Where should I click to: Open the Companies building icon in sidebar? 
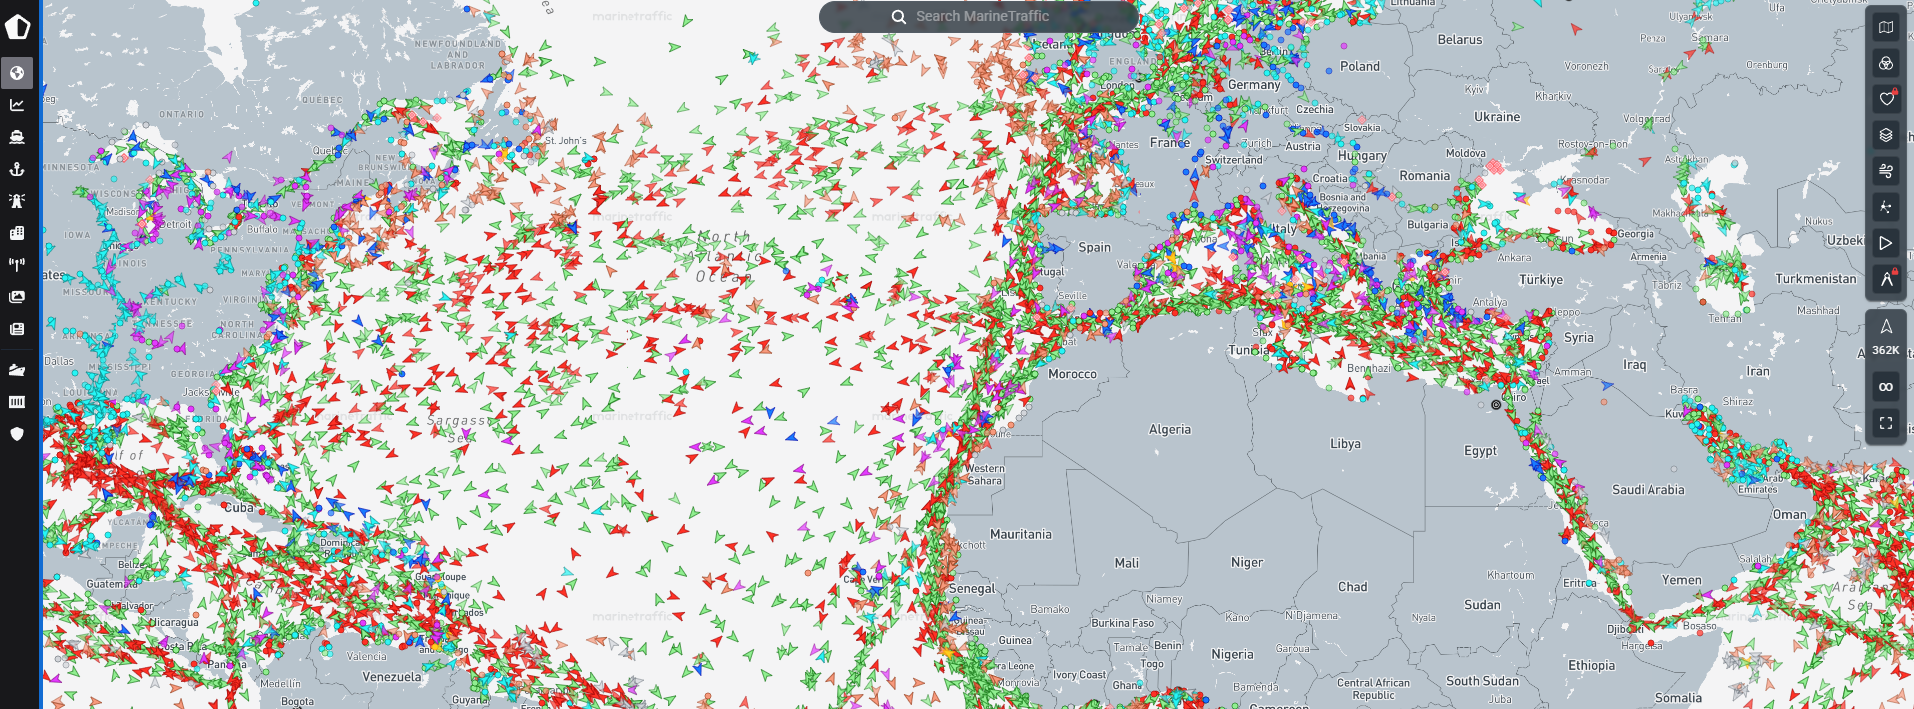[x=17, y=233]
